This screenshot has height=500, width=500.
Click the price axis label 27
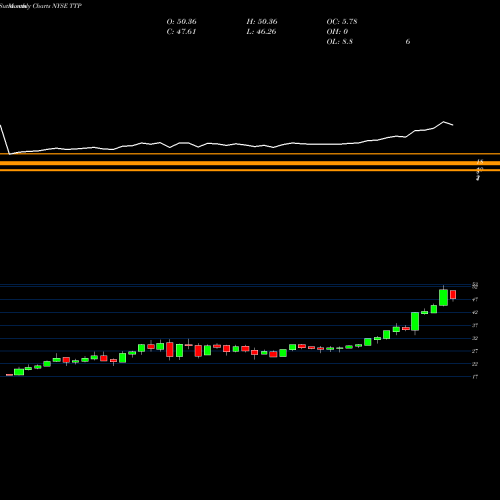pyautogui.click(x=475, y=351)
